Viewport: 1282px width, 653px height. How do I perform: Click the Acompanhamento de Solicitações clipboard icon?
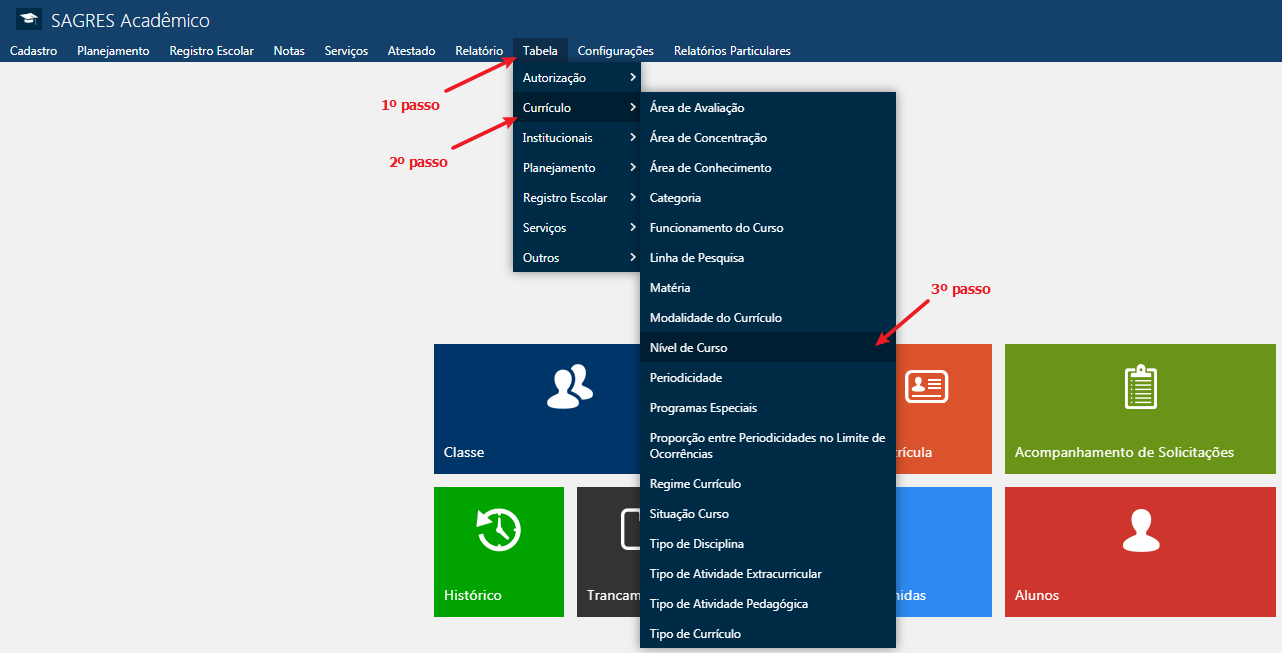pyautogui.click(x=1140, y=387)
